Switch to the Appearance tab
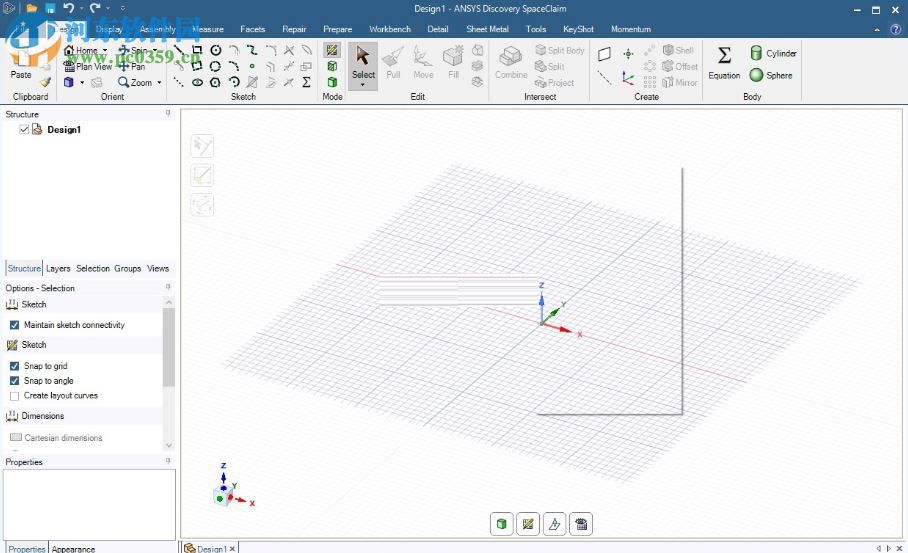The image size is (908, 553). [x=73, y=548]
